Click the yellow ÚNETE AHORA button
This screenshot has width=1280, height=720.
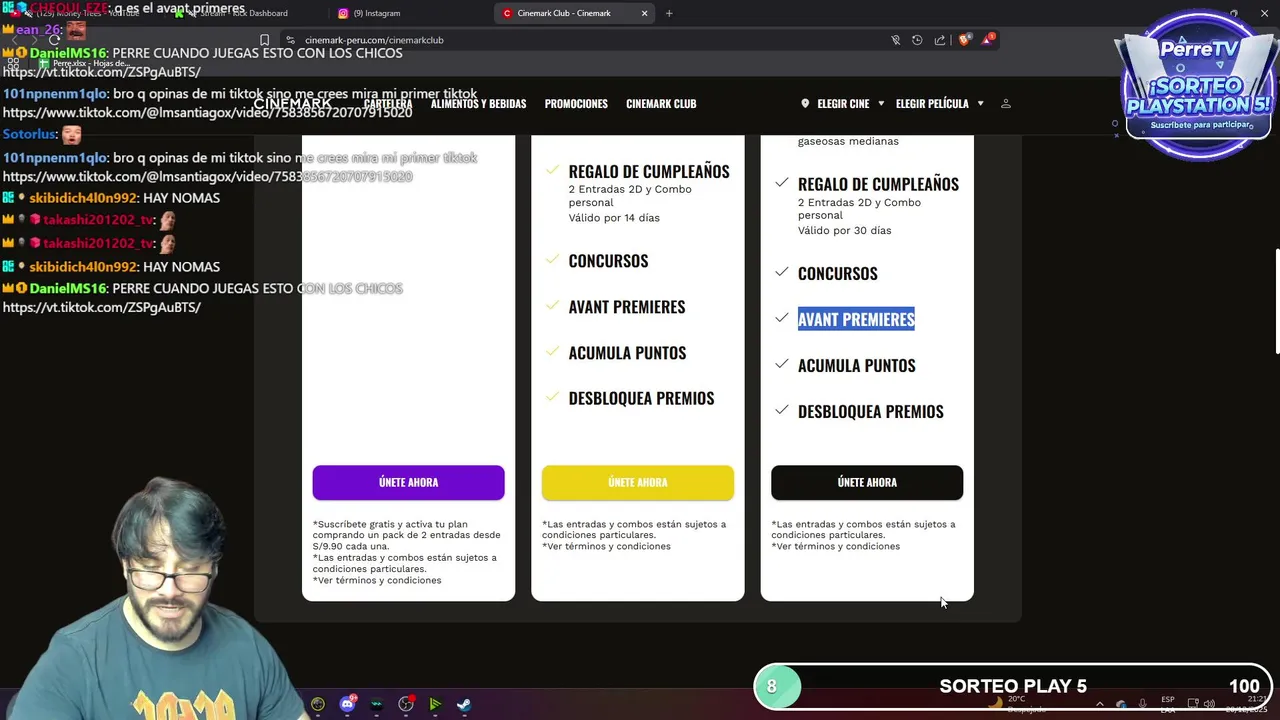tap(638, 482)
